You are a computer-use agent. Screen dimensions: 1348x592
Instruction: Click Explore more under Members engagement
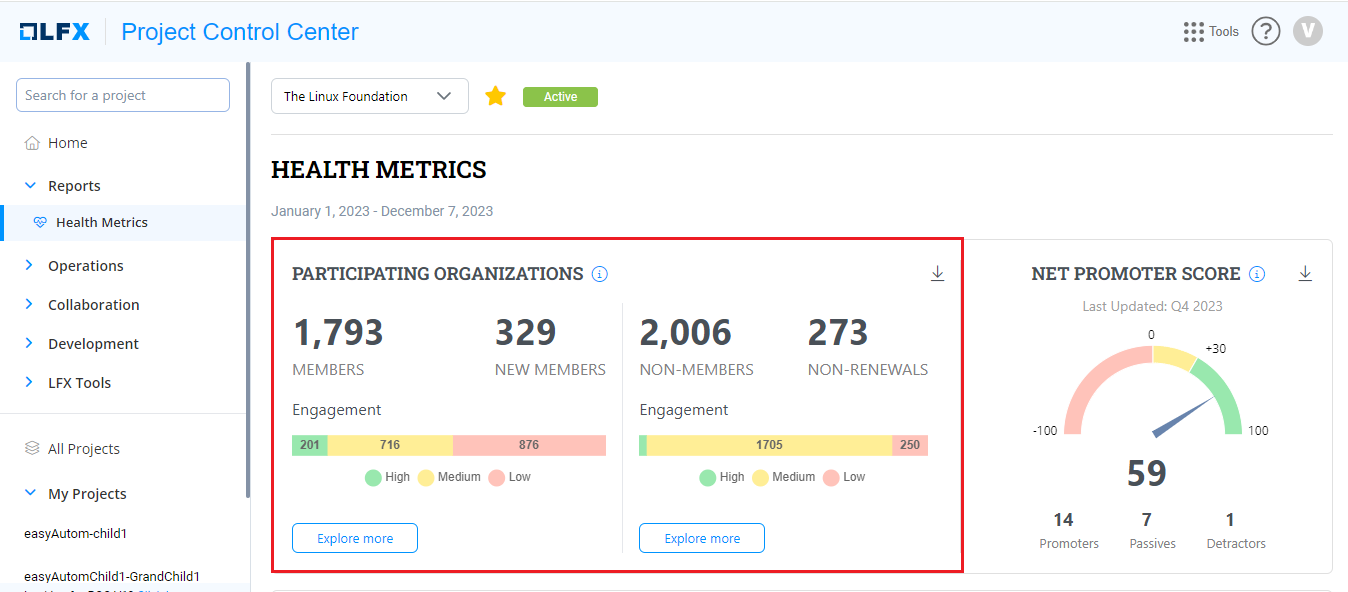[354, 538]
